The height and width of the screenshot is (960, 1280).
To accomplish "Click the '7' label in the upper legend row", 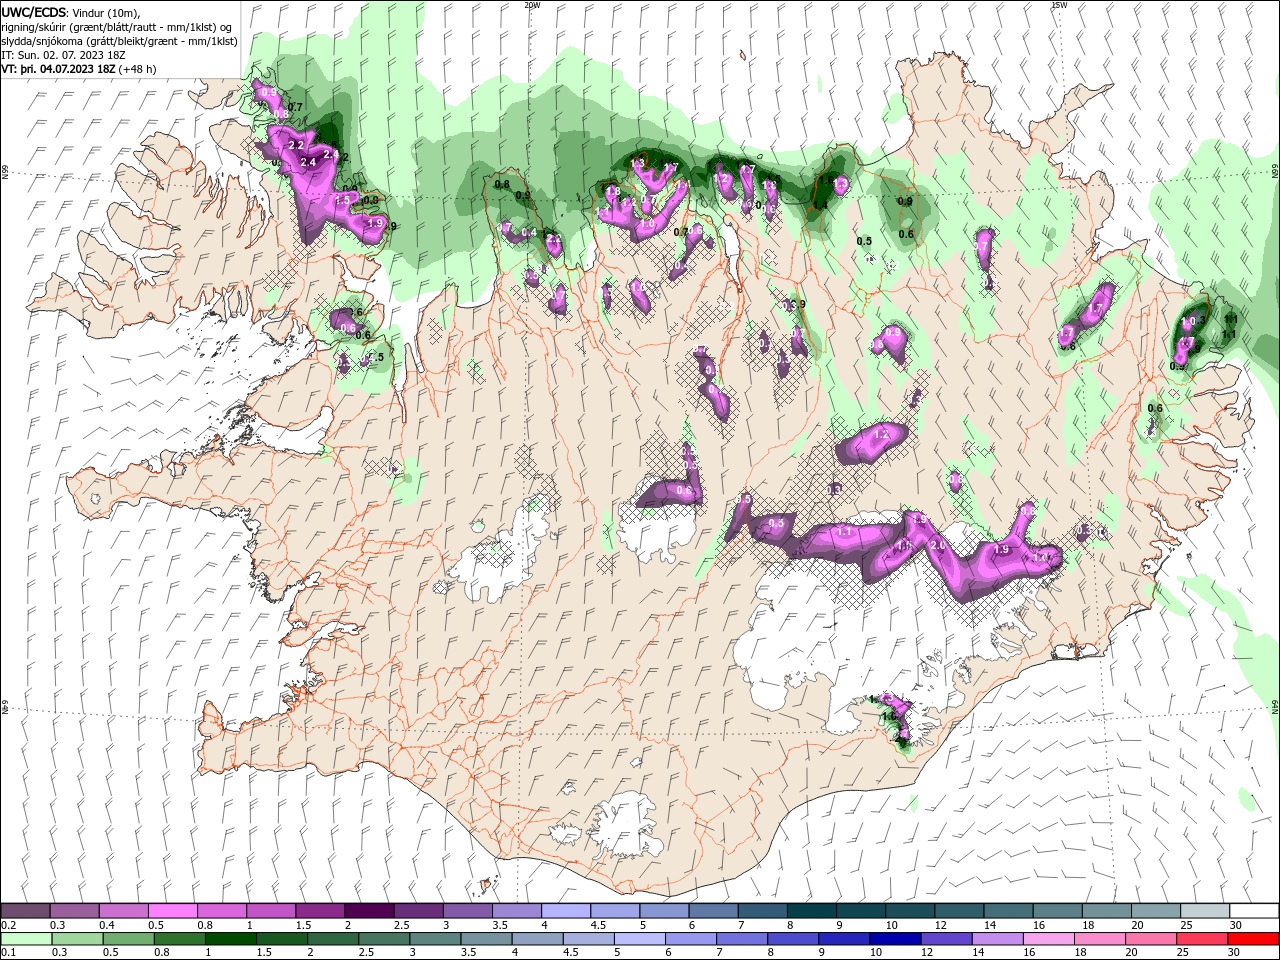I will 741,925.
